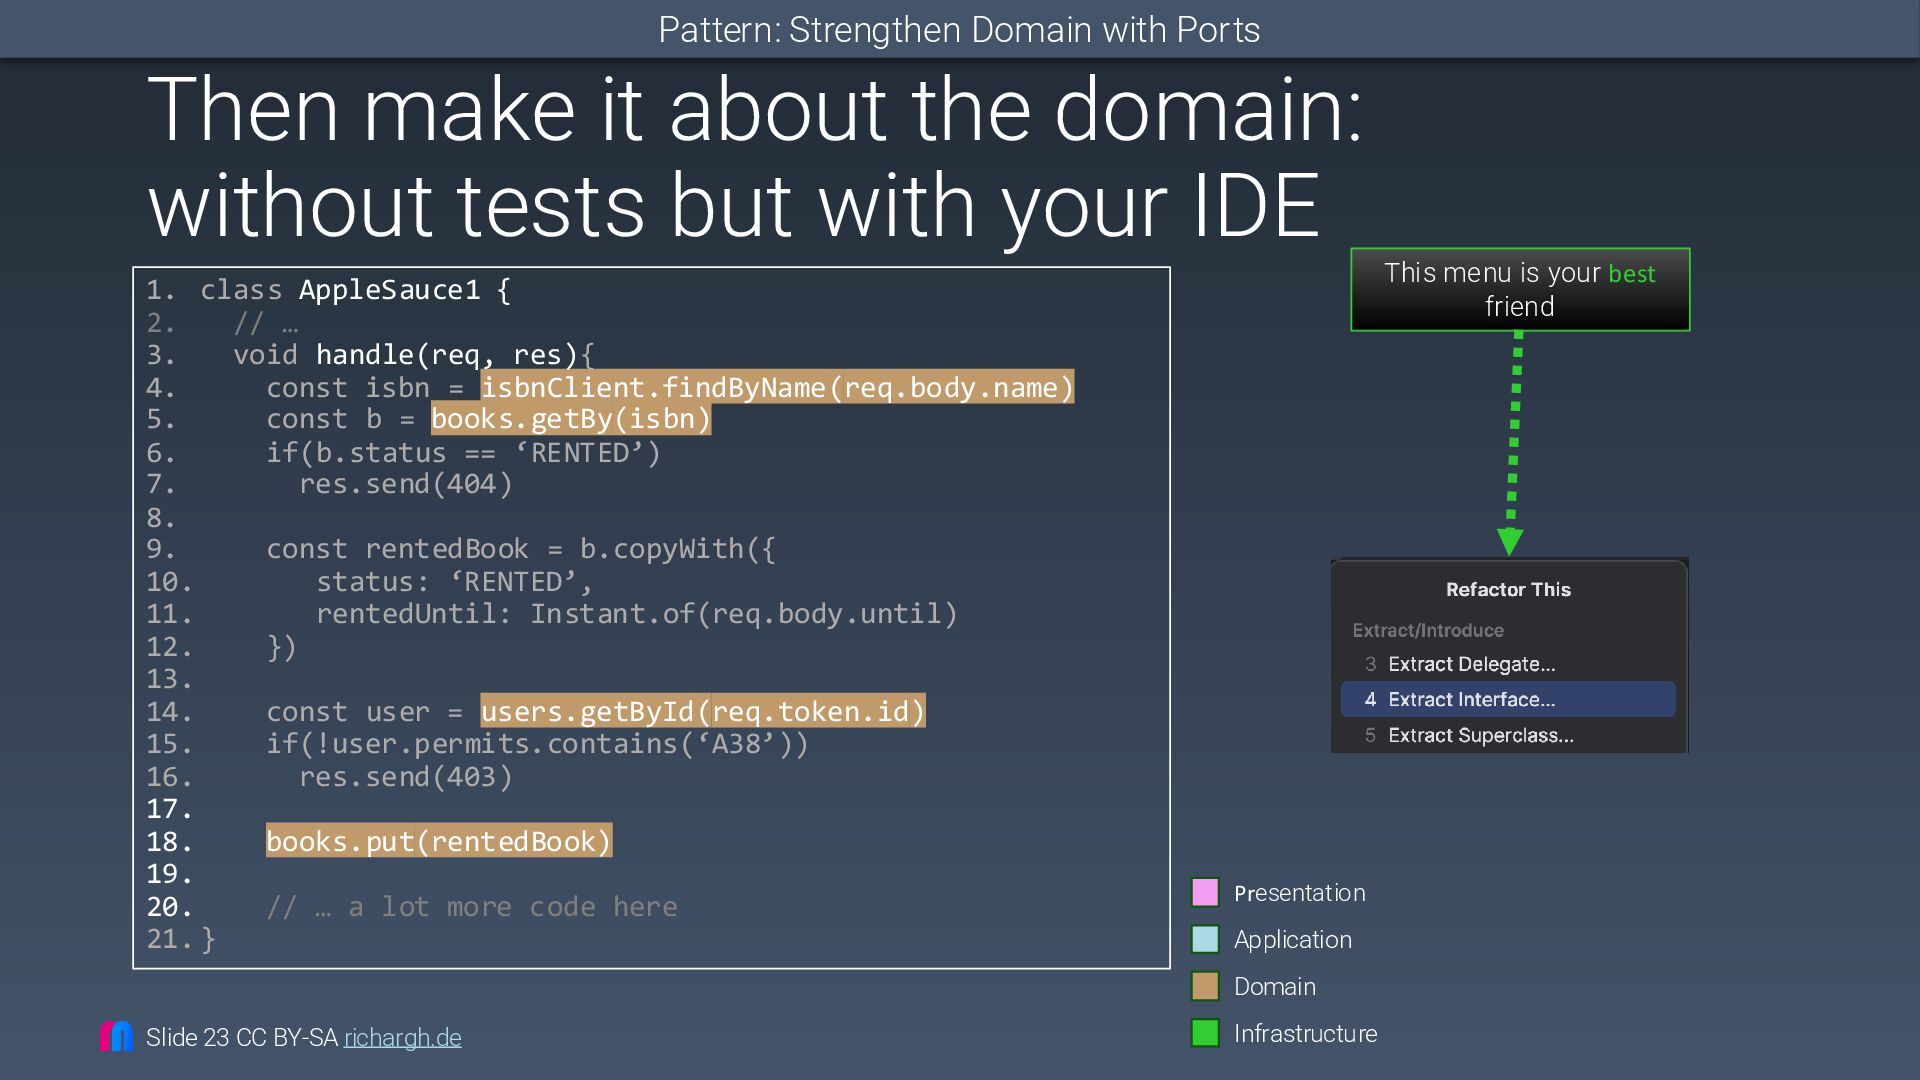
Task: Click the tan Domain legend swatch
Action: click(1205, 986)
